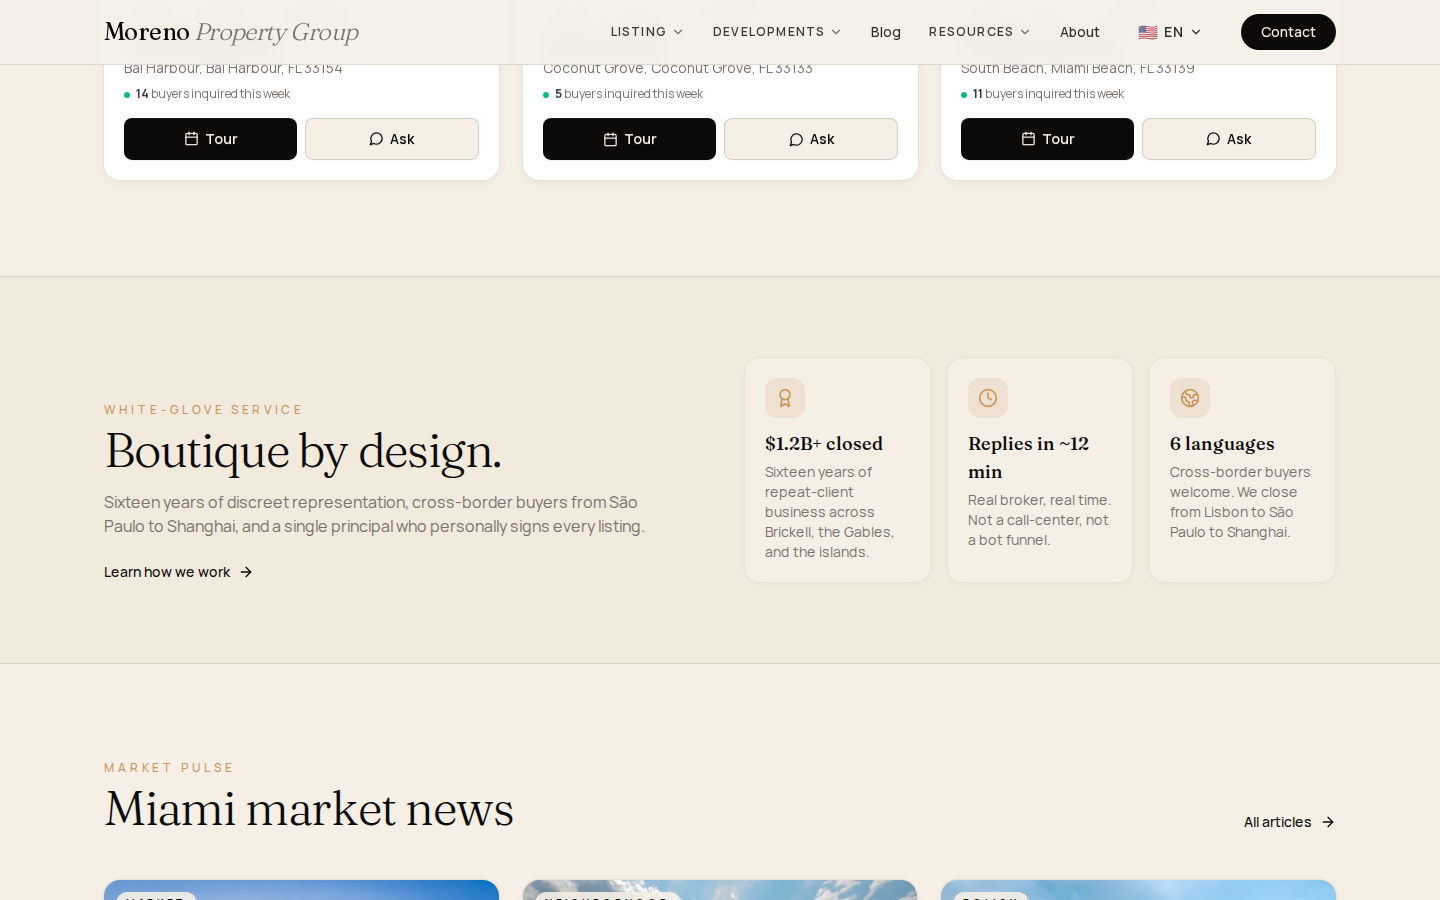1440x900 pixels.
Task: Select the "6 languages" card title
Action: click(x=1222, y=443)
